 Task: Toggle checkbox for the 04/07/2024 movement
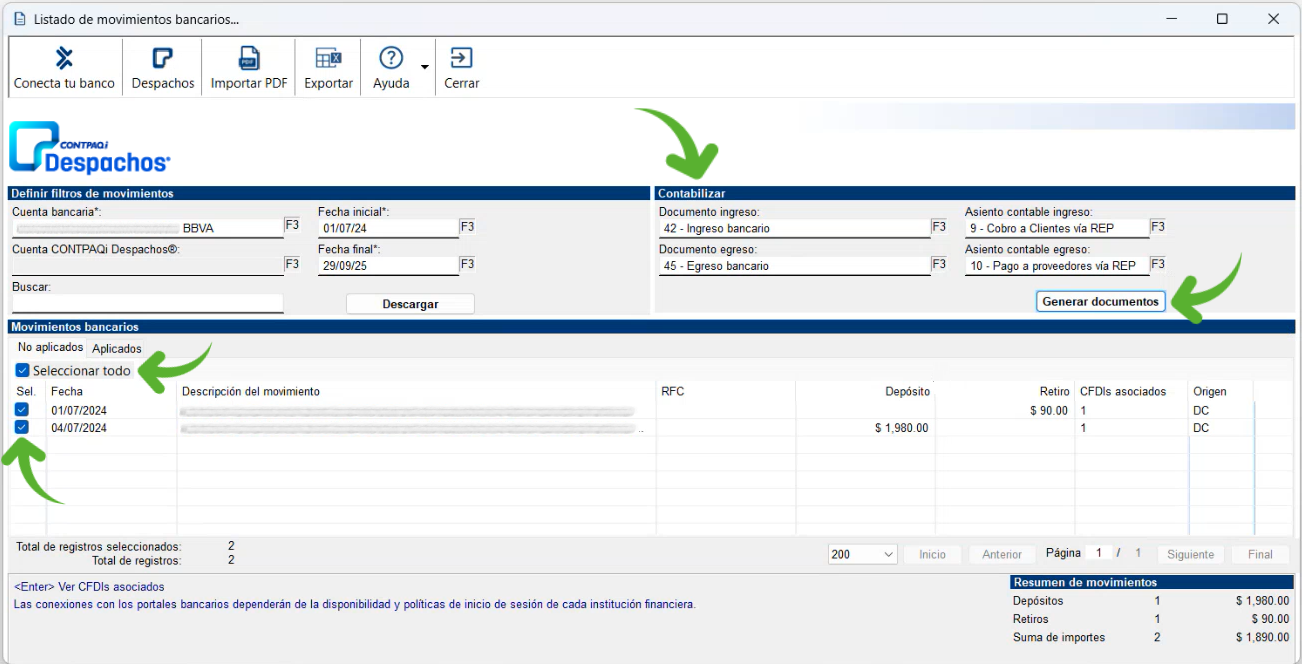coord(22,428)
